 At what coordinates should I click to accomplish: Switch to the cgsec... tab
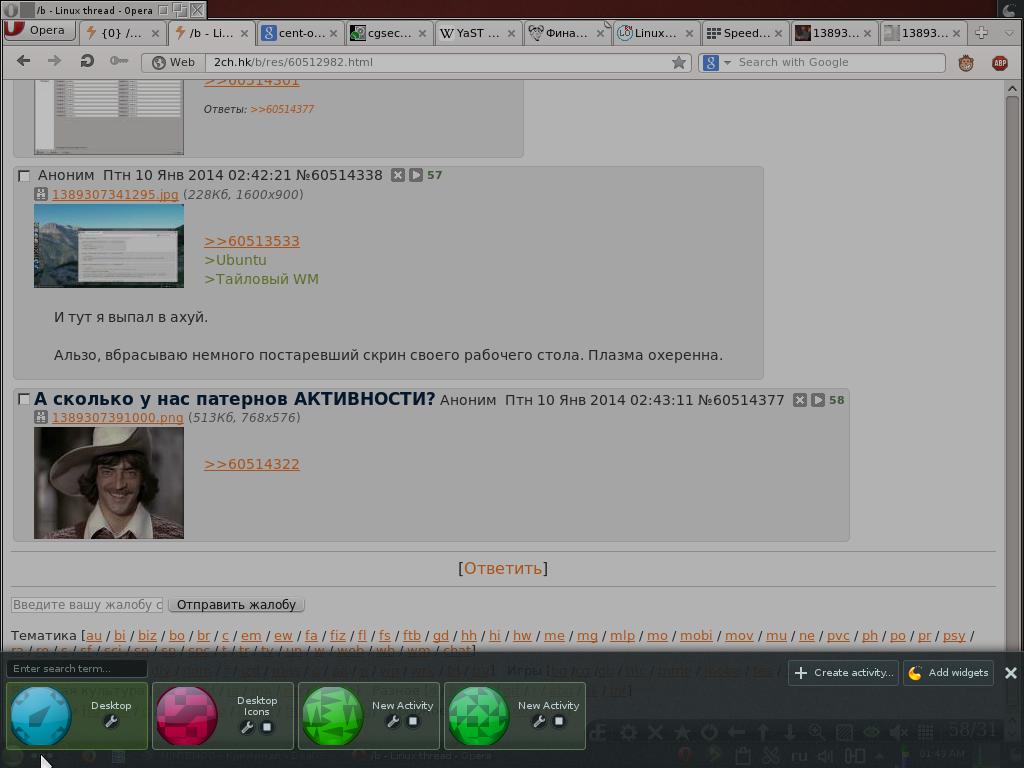coord(389,33)
